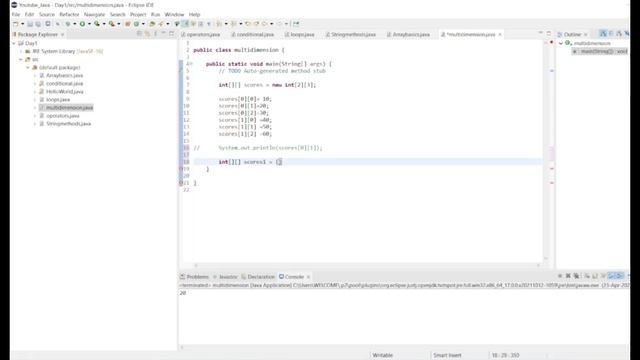
Task: Click the New Java Class toolbar icon
Action: (x=137, y=24)
